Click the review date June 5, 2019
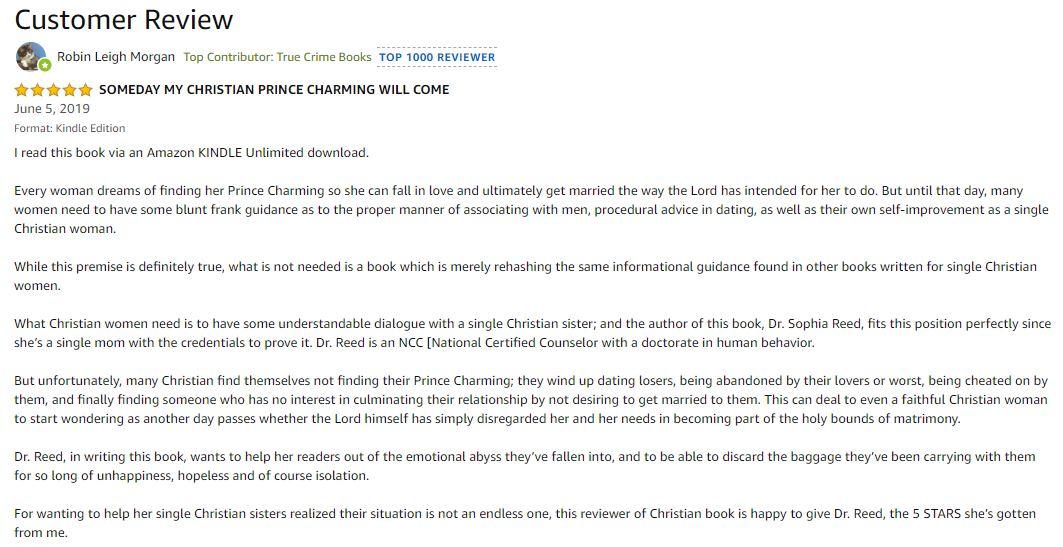This screenshot has width=1063, height=547. coord(52,109)
